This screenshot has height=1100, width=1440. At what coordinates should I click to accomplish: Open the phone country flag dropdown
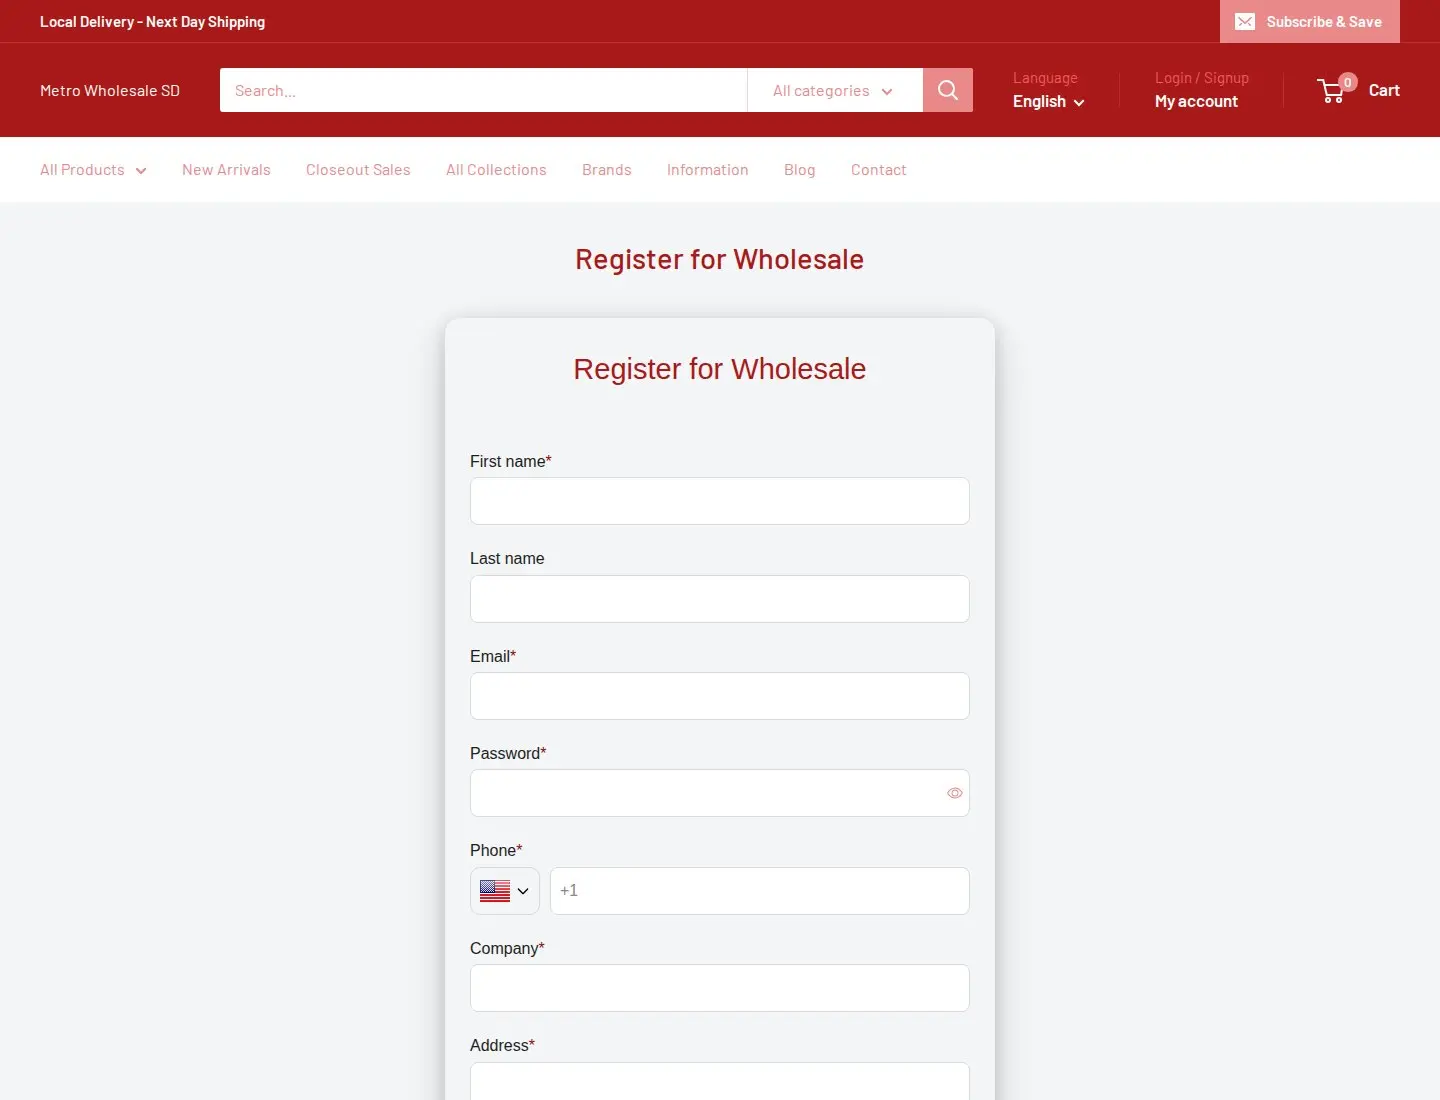pyautogui.click(x=505, y=891)
